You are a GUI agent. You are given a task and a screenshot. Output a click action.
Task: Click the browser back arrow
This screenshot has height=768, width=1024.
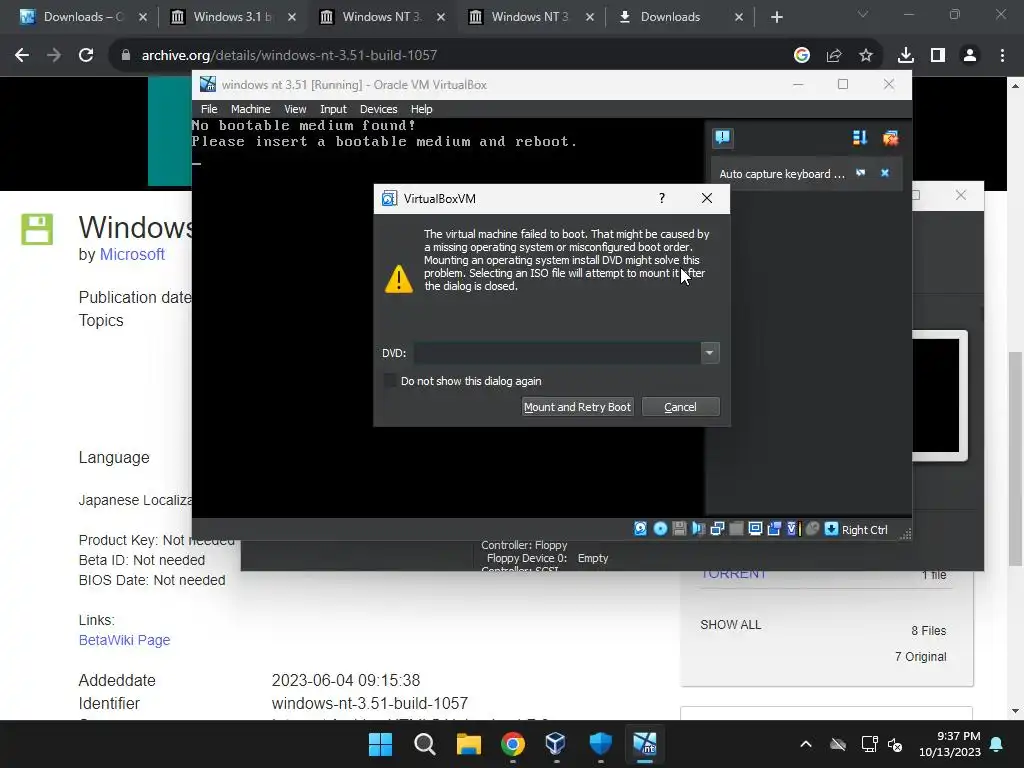point(22,56)
